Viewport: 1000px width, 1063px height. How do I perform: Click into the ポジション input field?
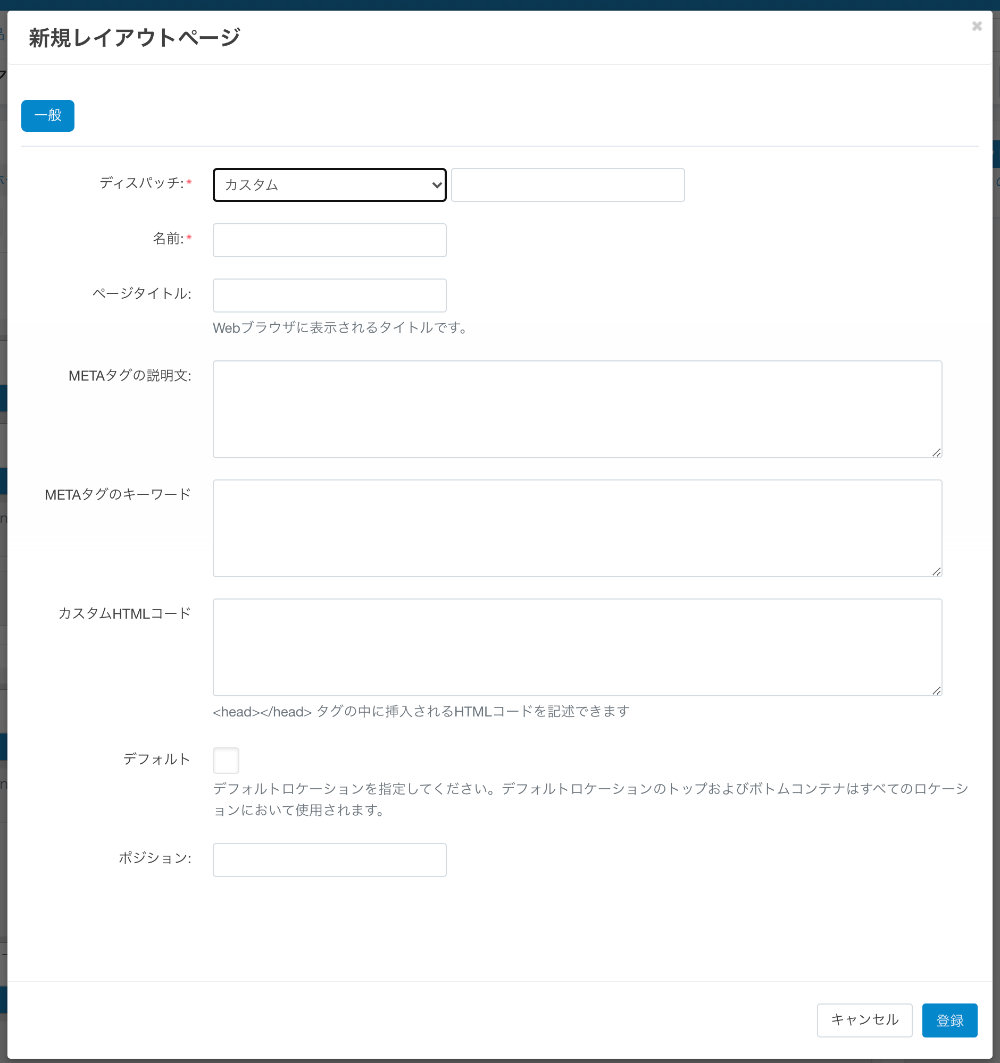coord(329,860)
